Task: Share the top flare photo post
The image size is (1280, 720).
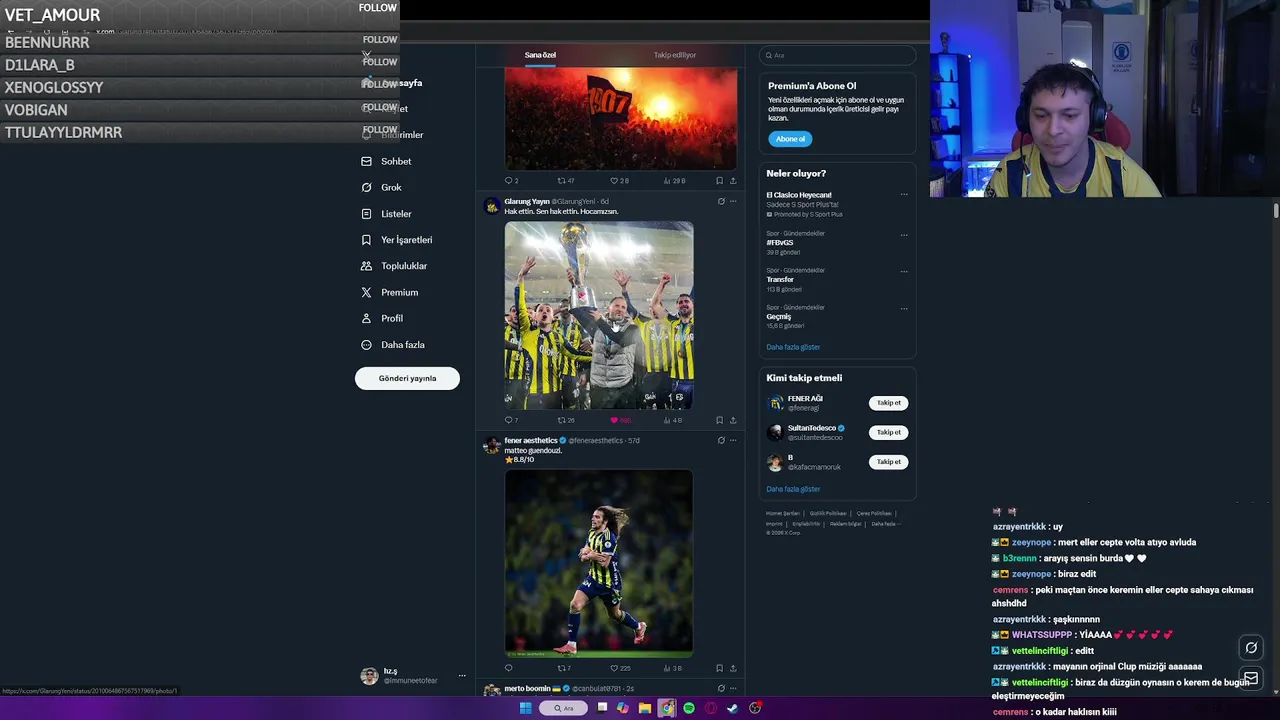Action: pos(733,181)
